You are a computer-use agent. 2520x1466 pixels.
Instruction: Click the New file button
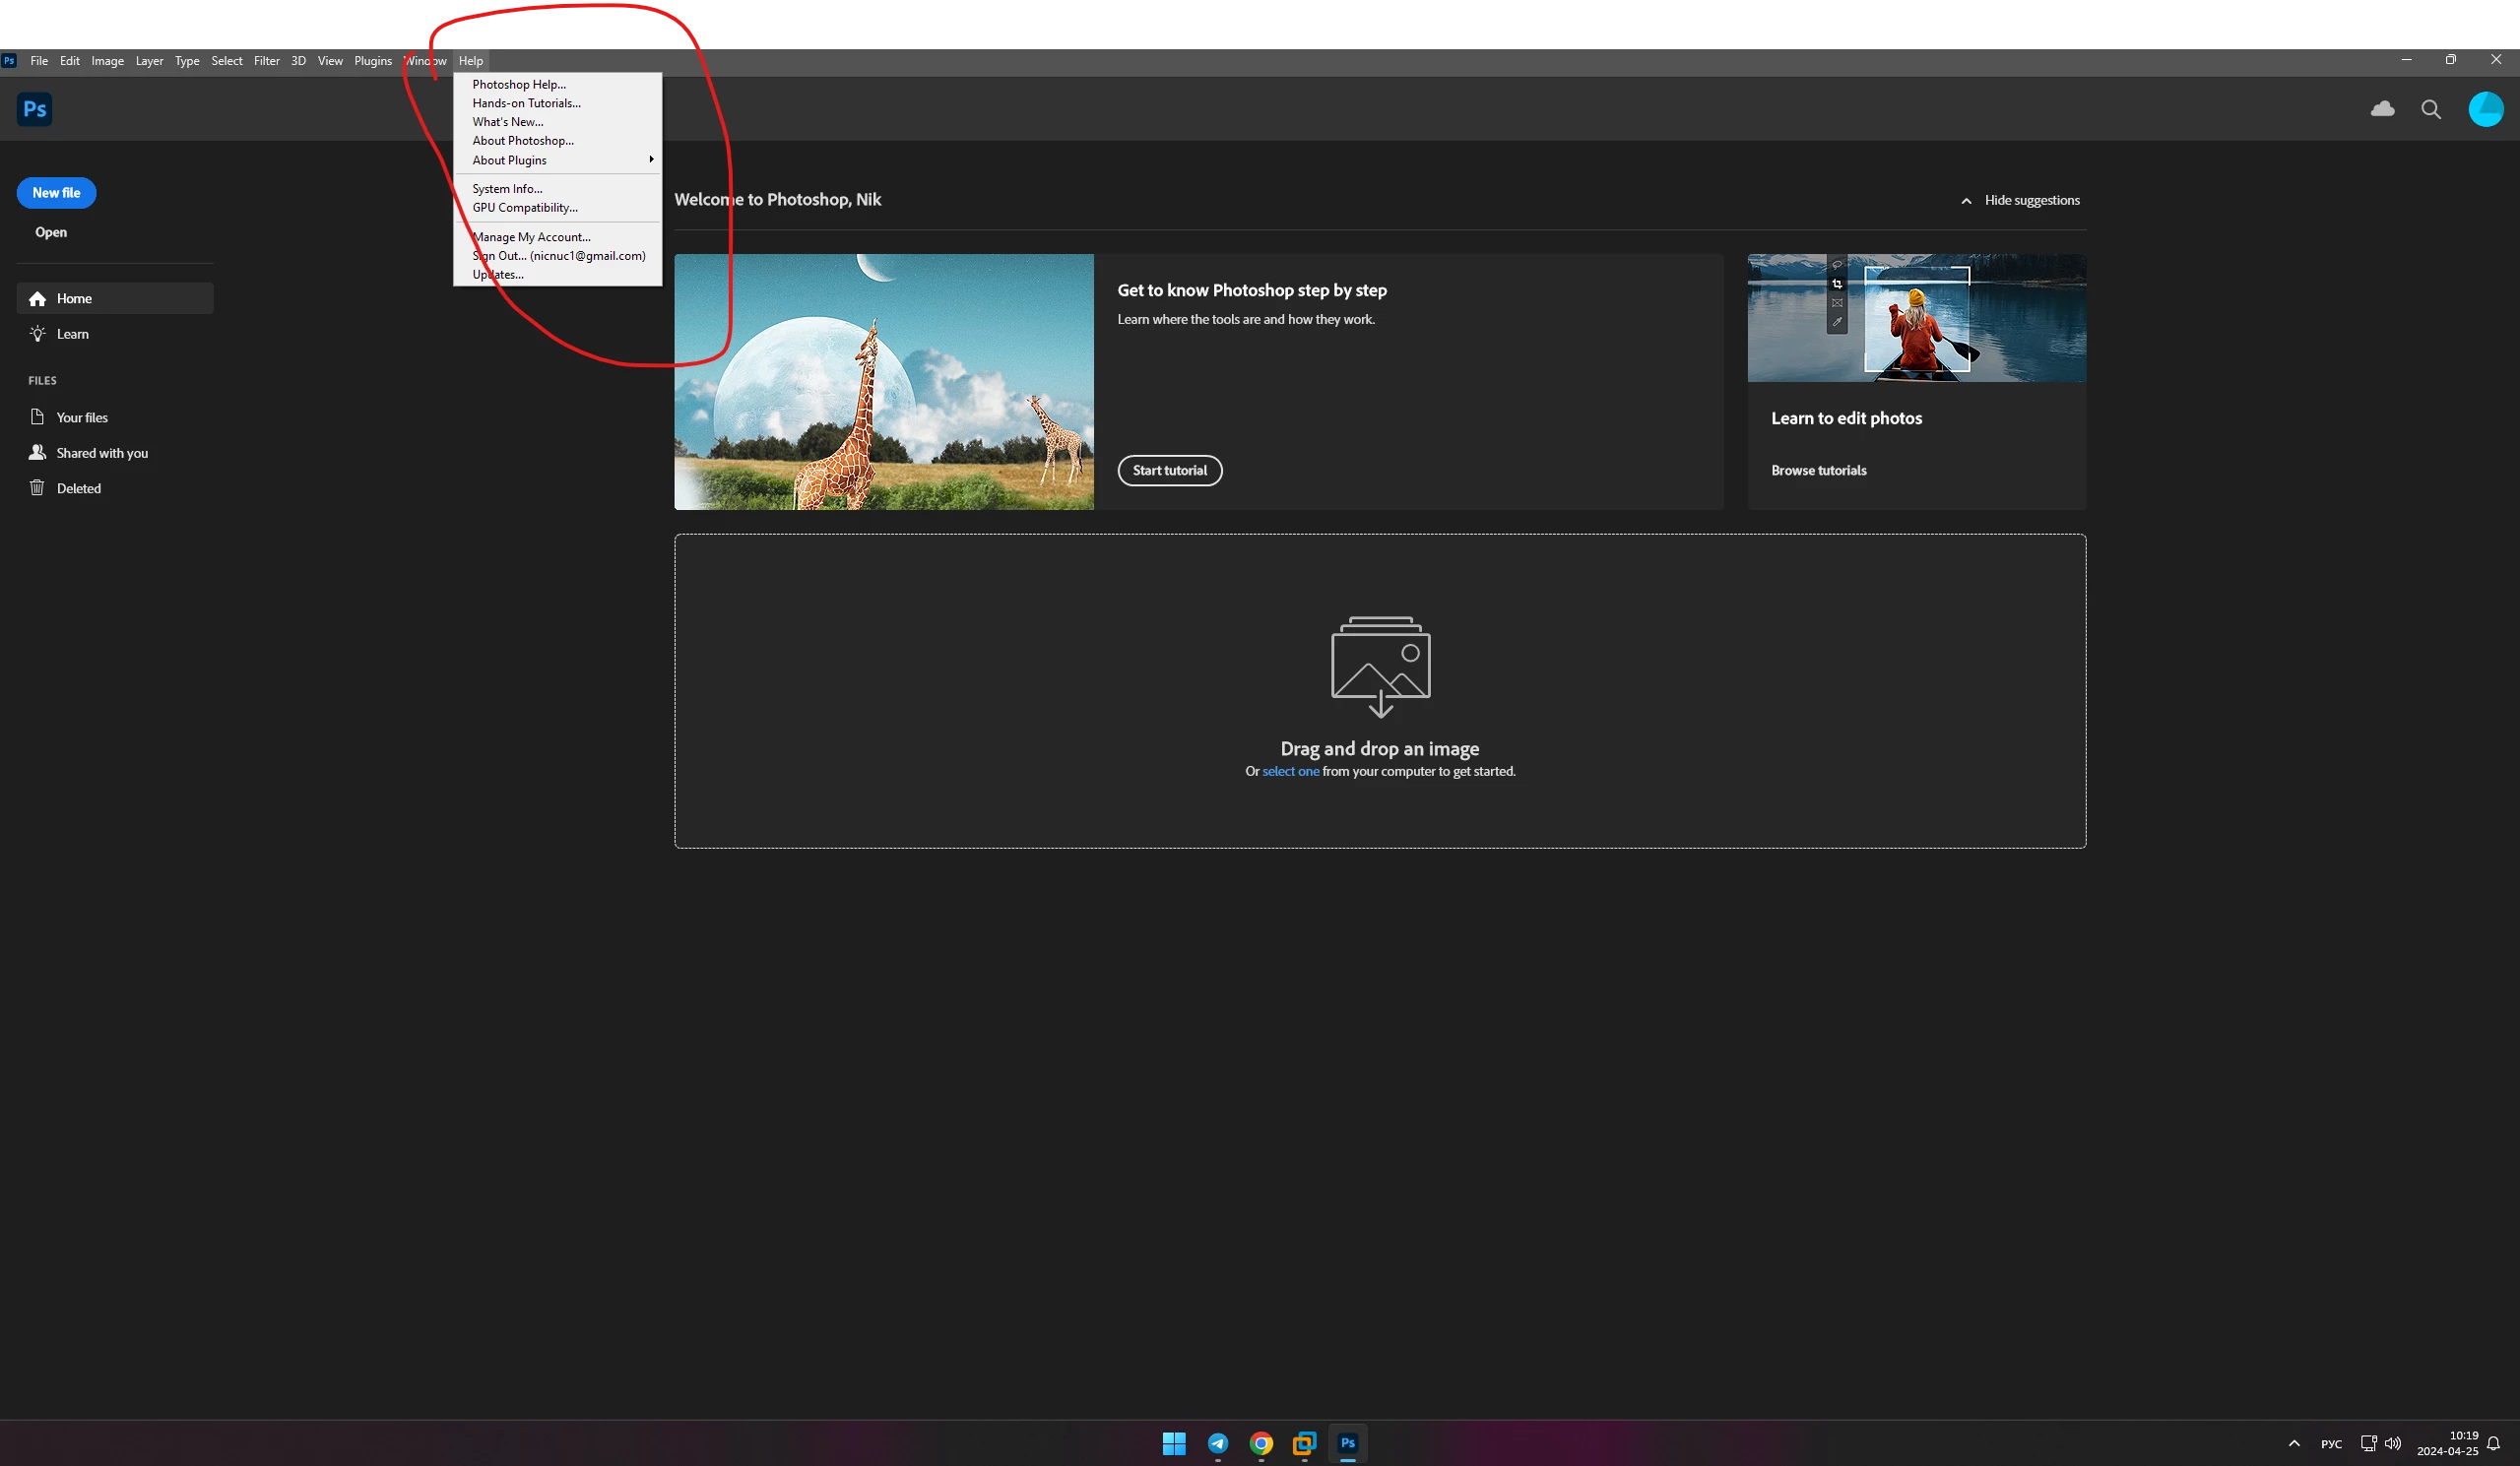[x=56, y=193]
